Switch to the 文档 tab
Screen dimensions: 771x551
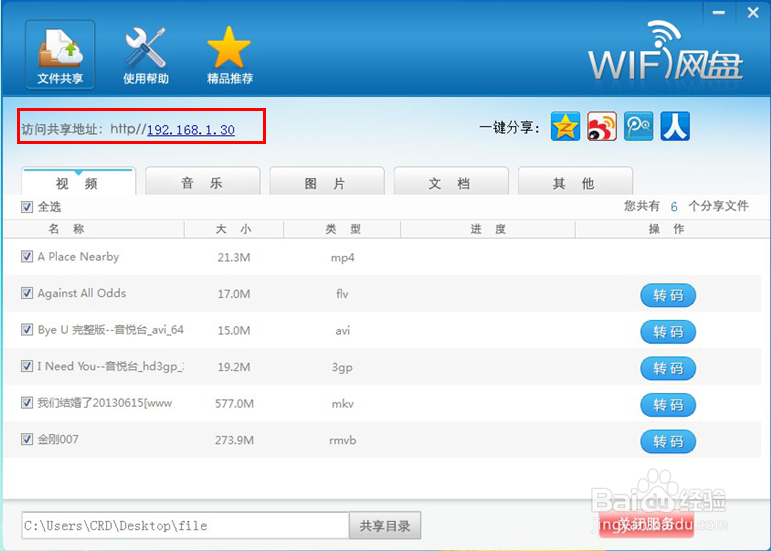point(451,182)
